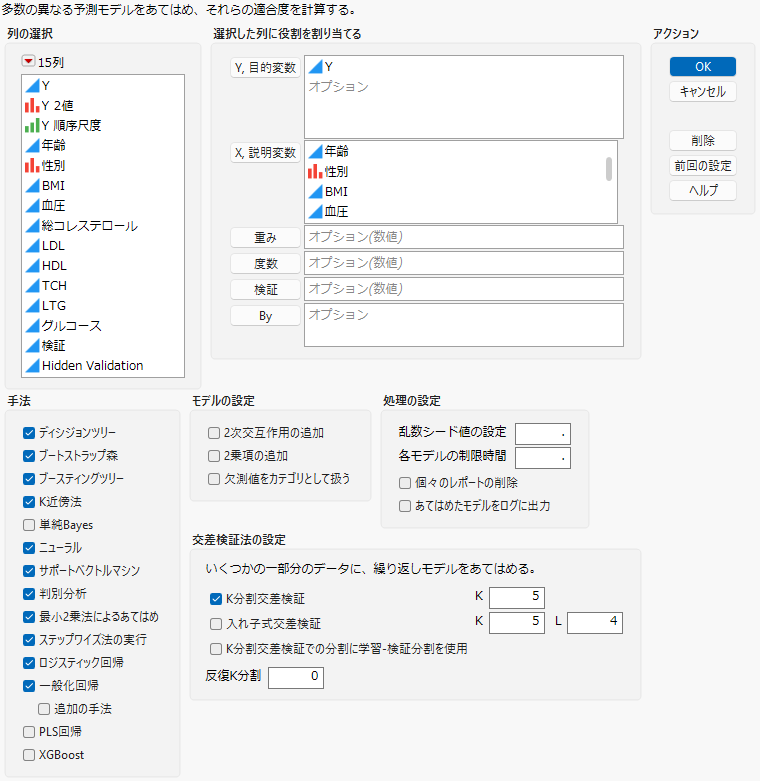Uncheck ニューラル method
This screenshot has width=760, height=781.
click(29, 548)
